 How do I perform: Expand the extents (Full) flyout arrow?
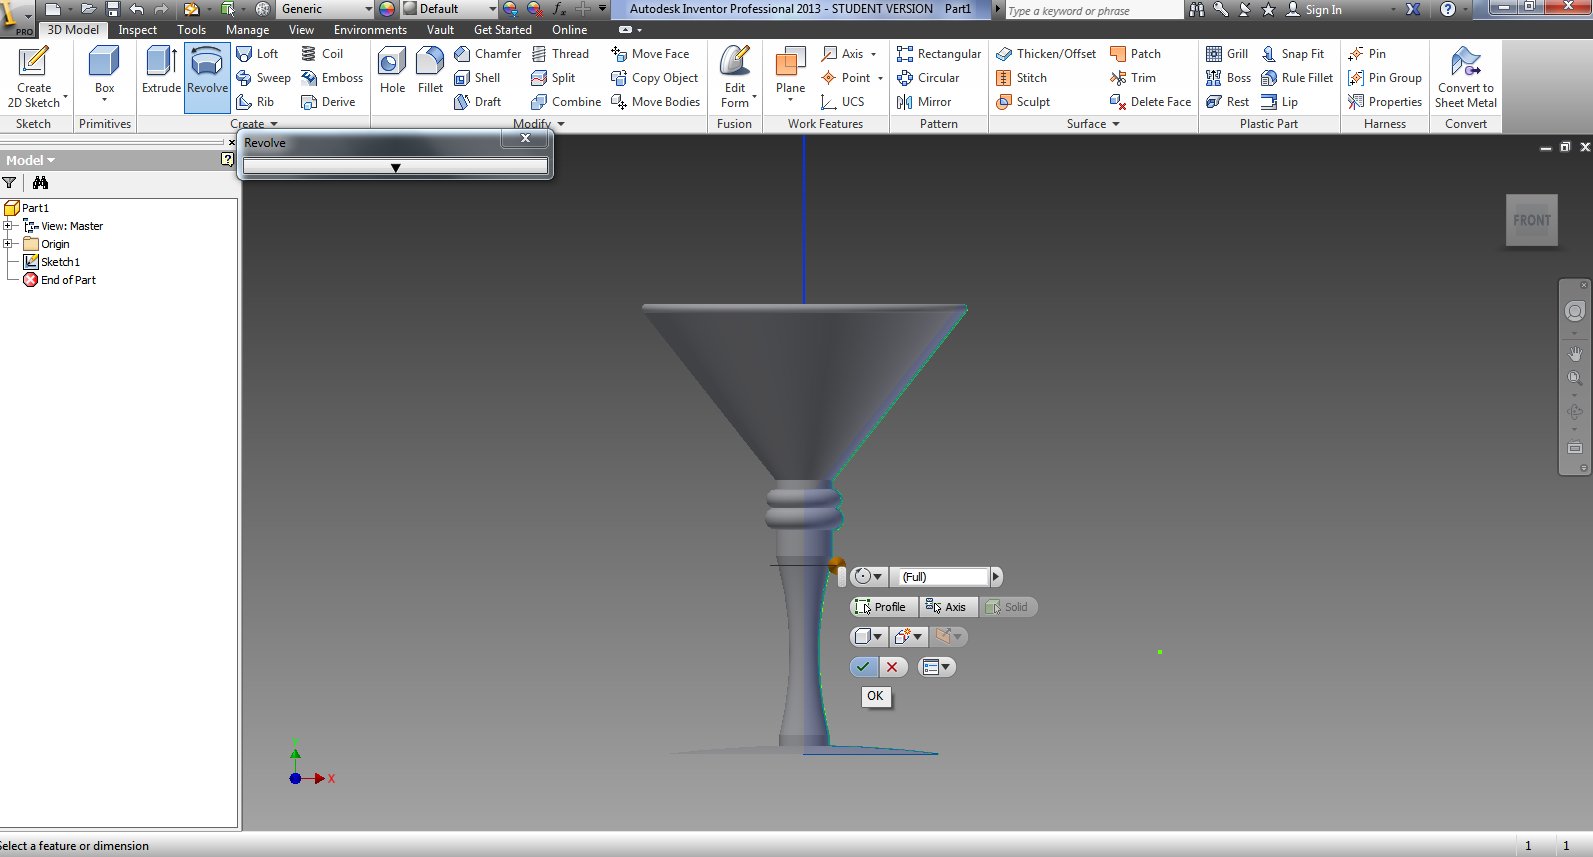pos(996,577)
